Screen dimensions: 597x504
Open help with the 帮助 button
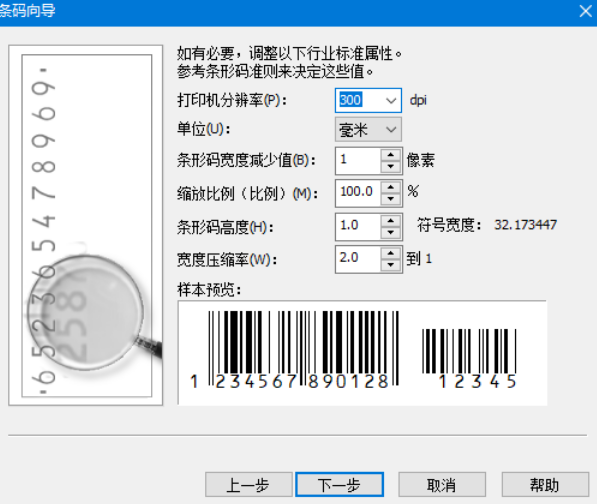point(545,485)
